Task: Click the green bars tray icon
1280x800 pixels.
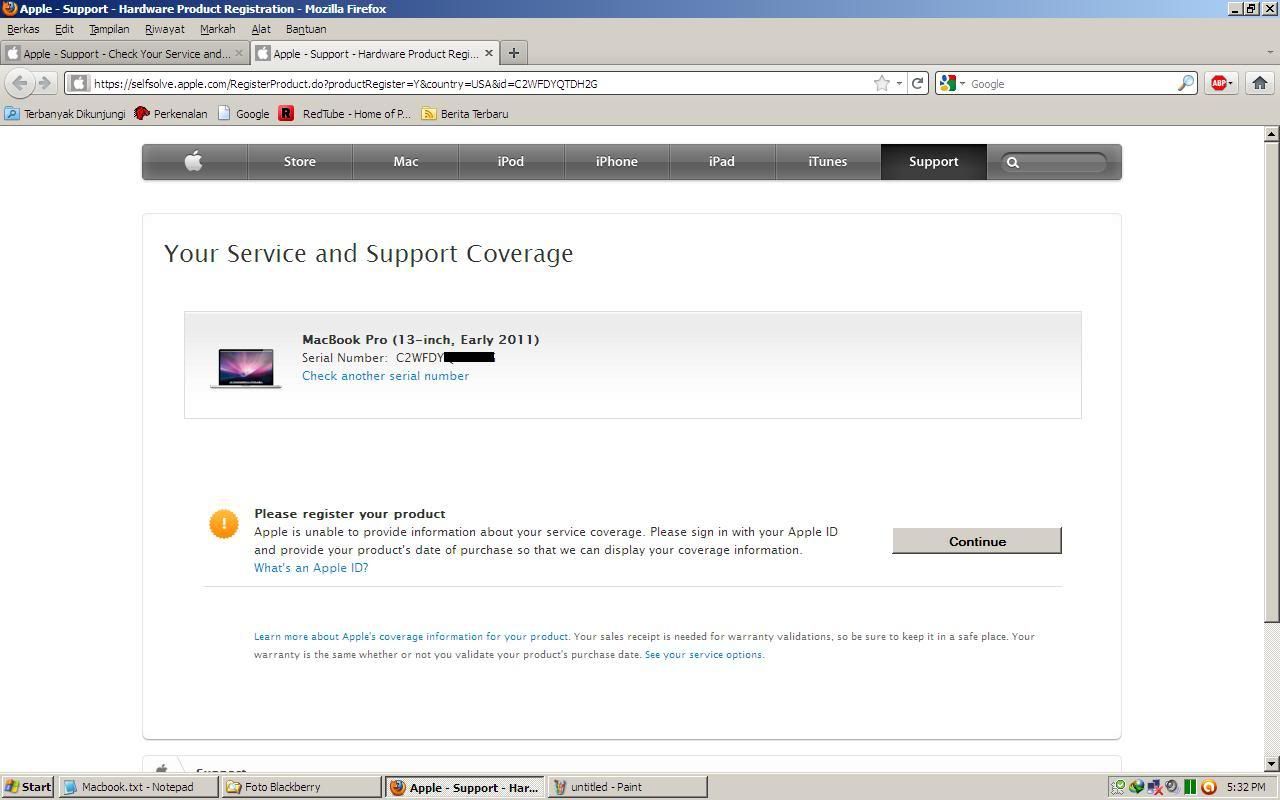Action: [1190, 787]
